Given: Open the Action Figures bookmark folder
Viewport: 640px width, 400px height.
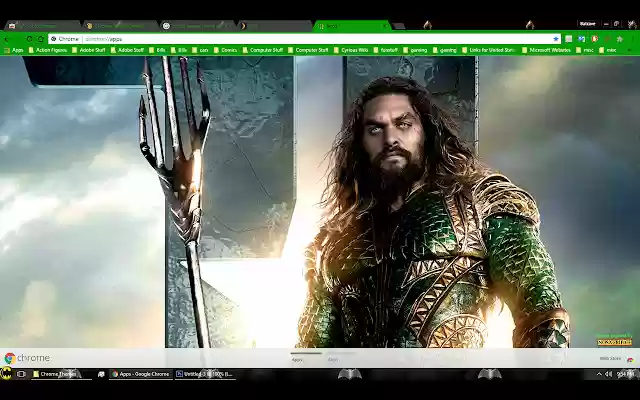Looking at the screenshot, I should (48, 50).
